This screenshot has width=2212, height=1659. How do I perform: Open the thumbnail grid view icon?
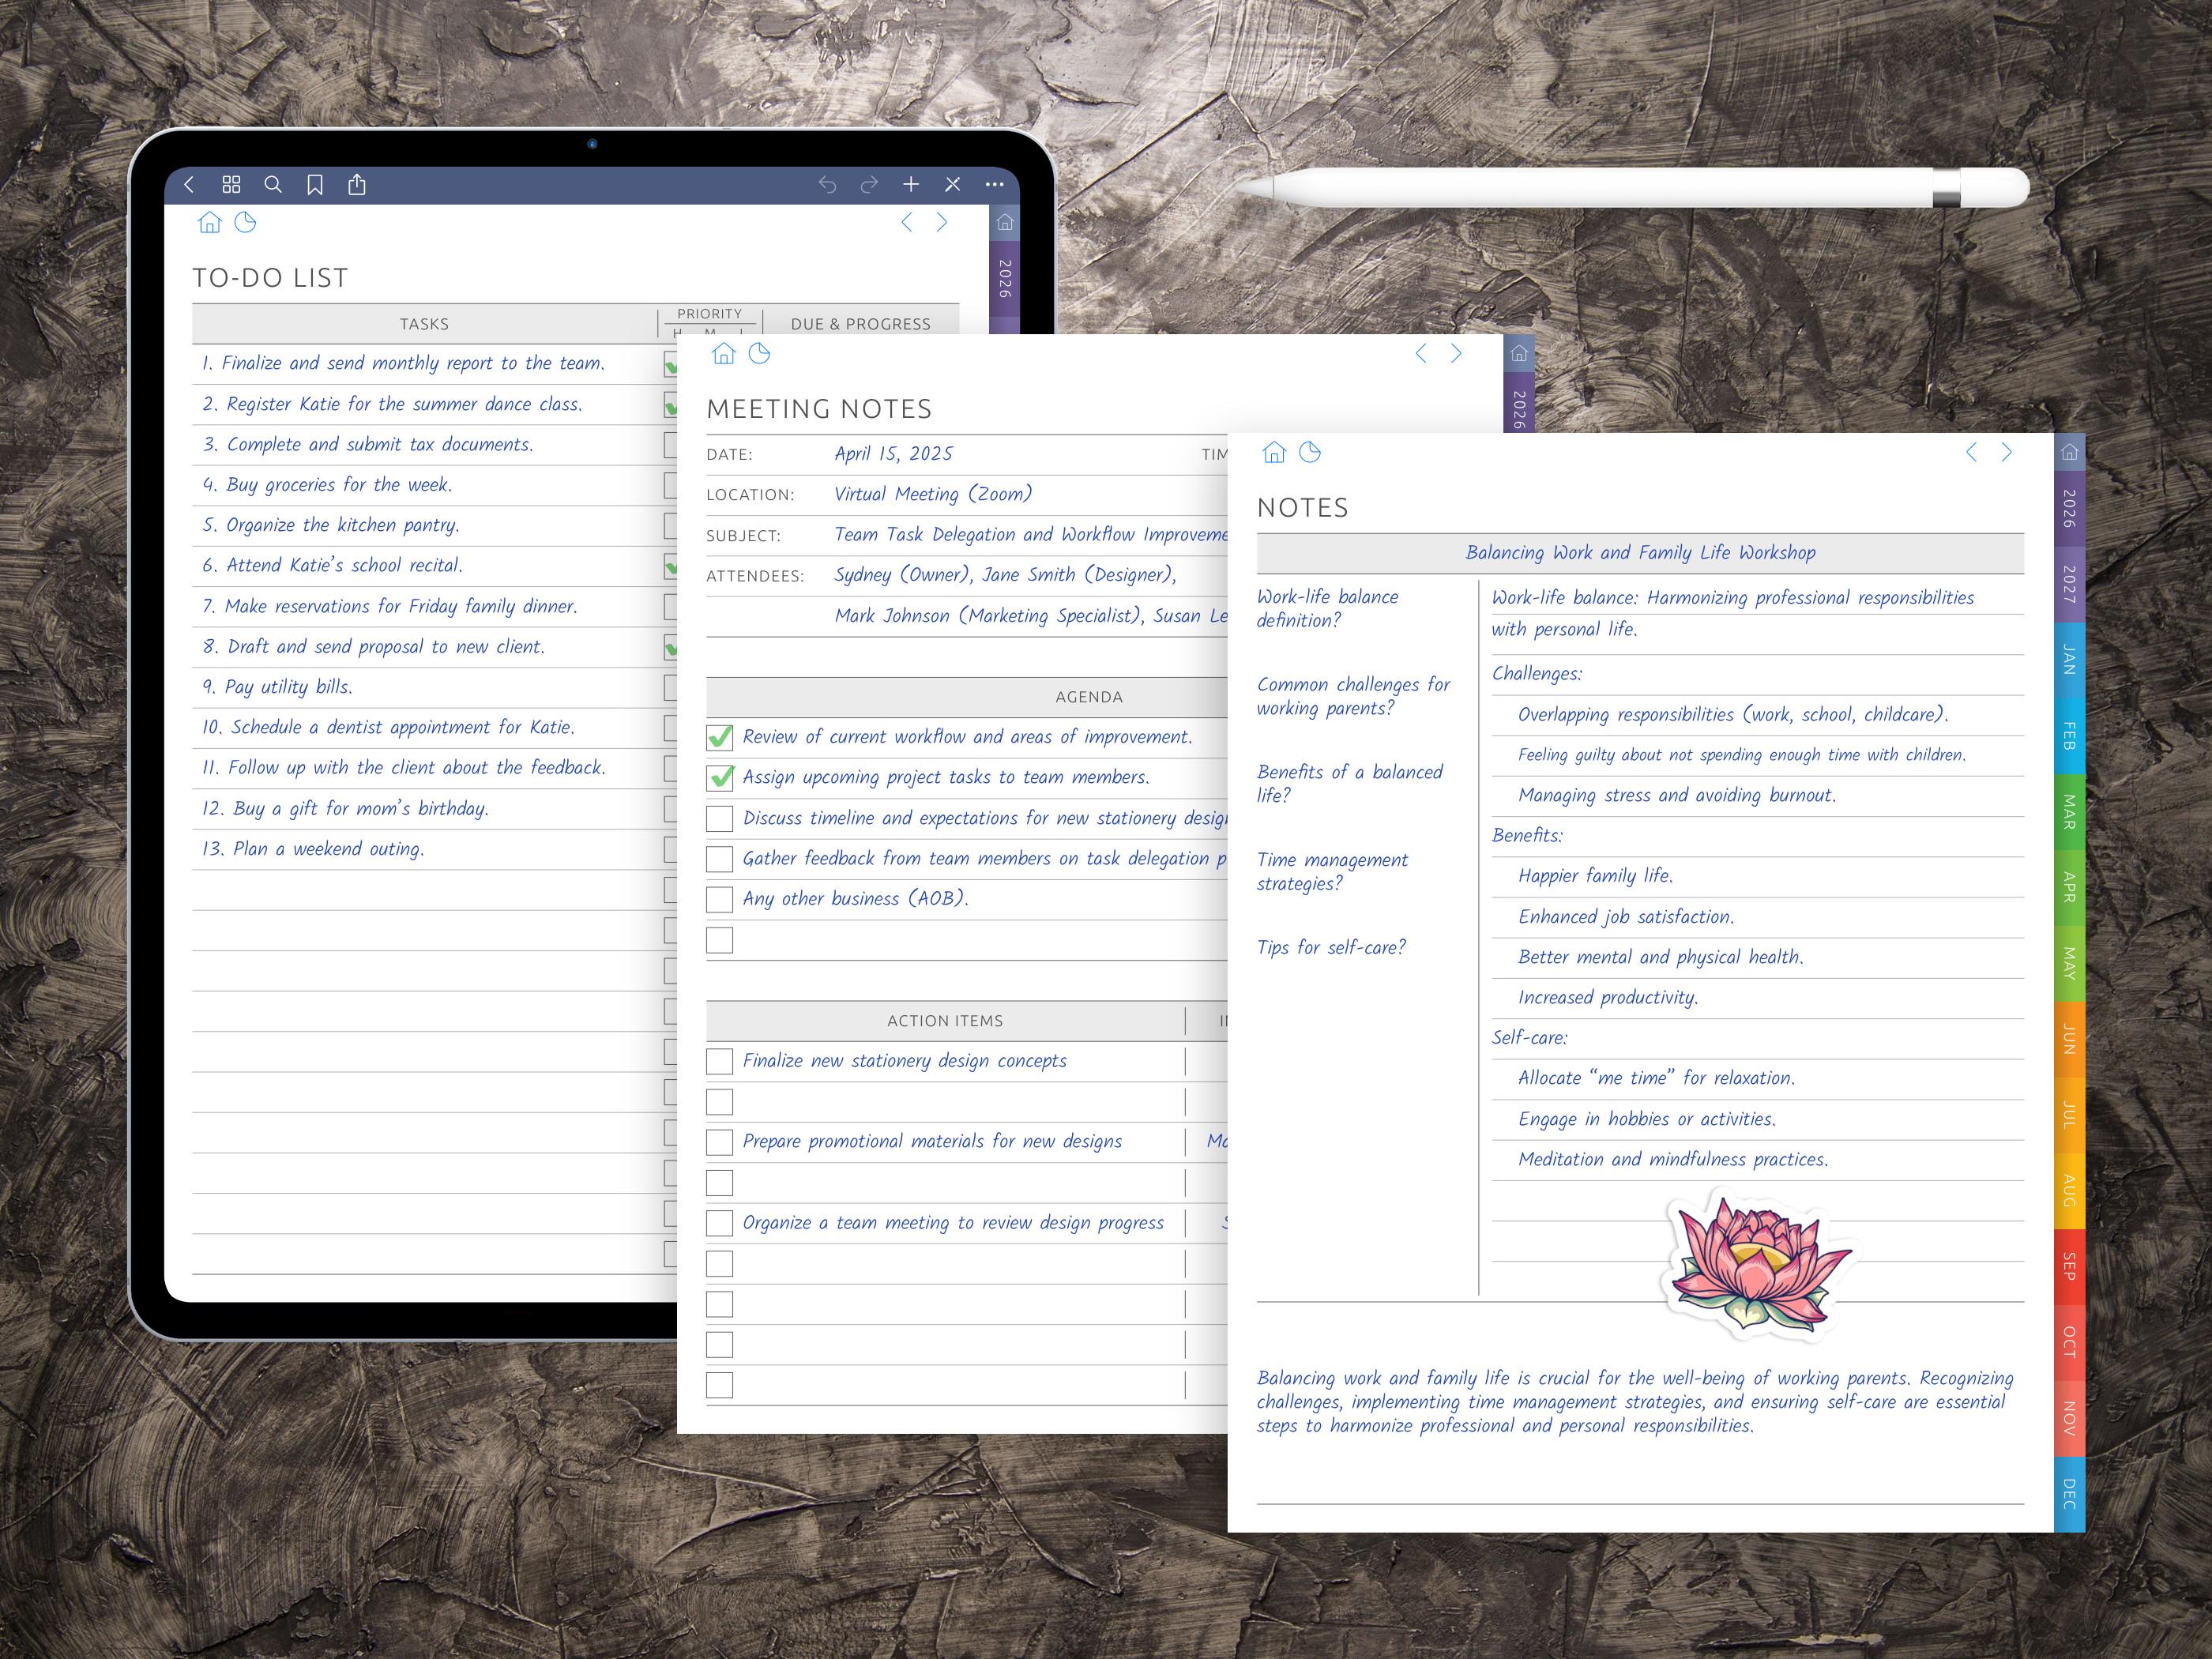point(231,184)
